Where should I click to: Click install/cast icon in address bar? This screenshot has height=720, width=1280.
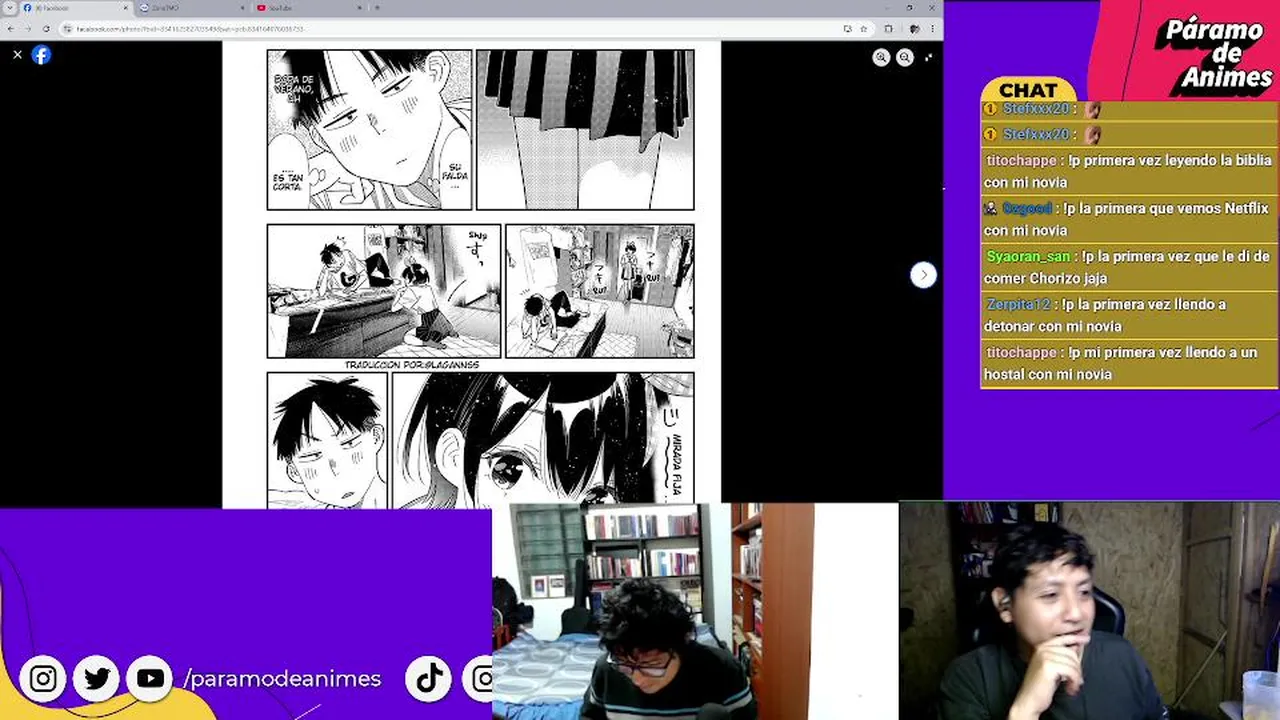[847, 29]
